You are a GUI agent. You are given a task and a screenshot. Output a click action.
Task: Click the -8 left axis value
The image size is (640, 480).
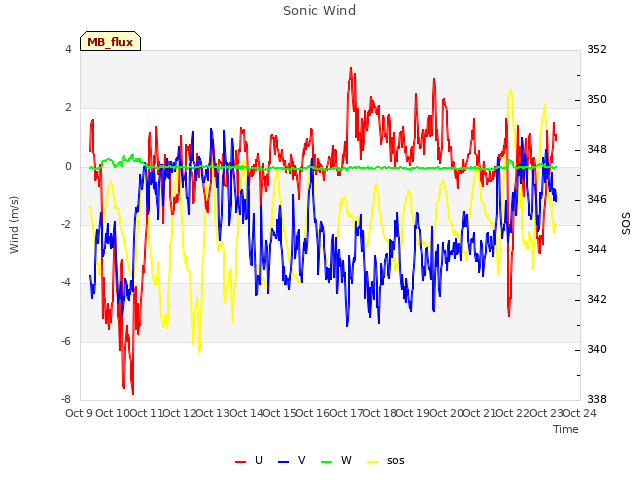tap(66, 399)
